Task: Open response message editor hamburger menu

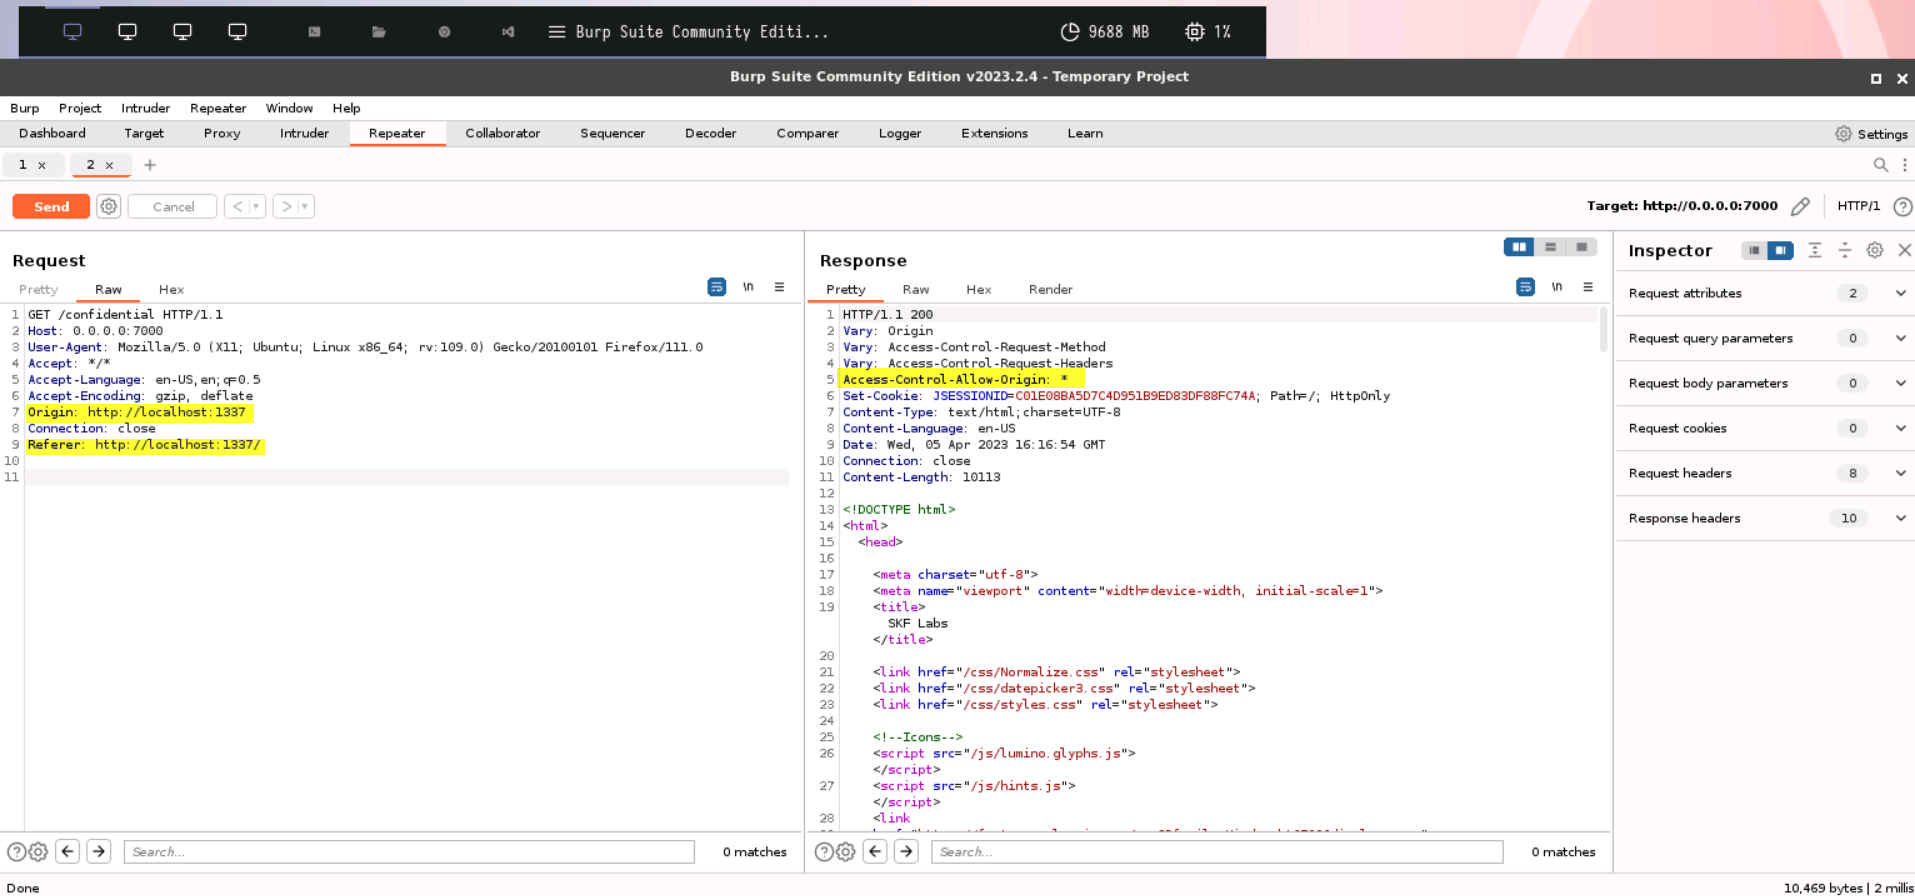Action: tap(1588, 287)
